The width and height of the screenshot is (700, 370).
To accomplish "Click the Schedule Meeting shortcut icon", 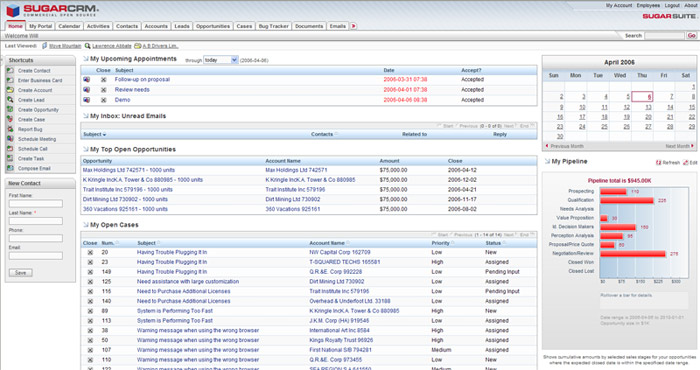I will pyautogui.click(x=10, y=139).
